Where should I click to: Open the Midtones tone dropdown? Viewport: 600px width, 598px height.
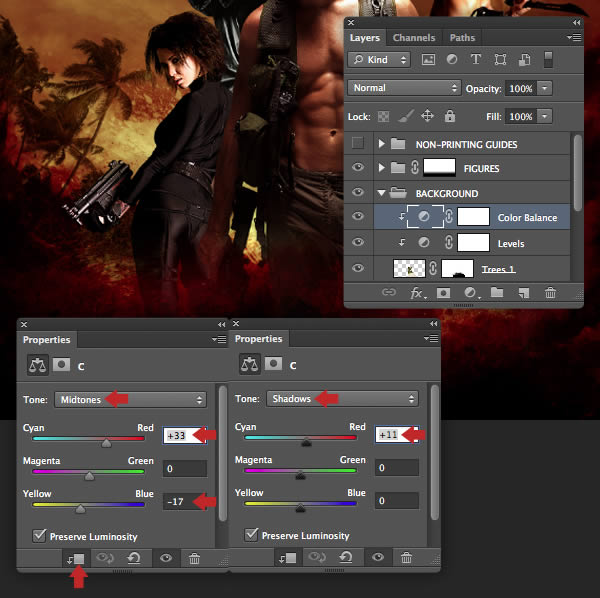pos(130,400)
